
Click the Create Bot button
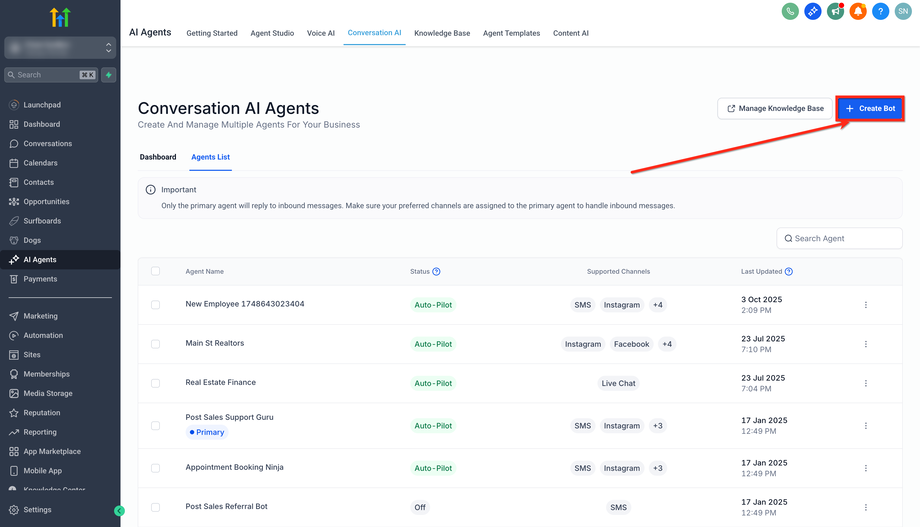coord(870,108)
